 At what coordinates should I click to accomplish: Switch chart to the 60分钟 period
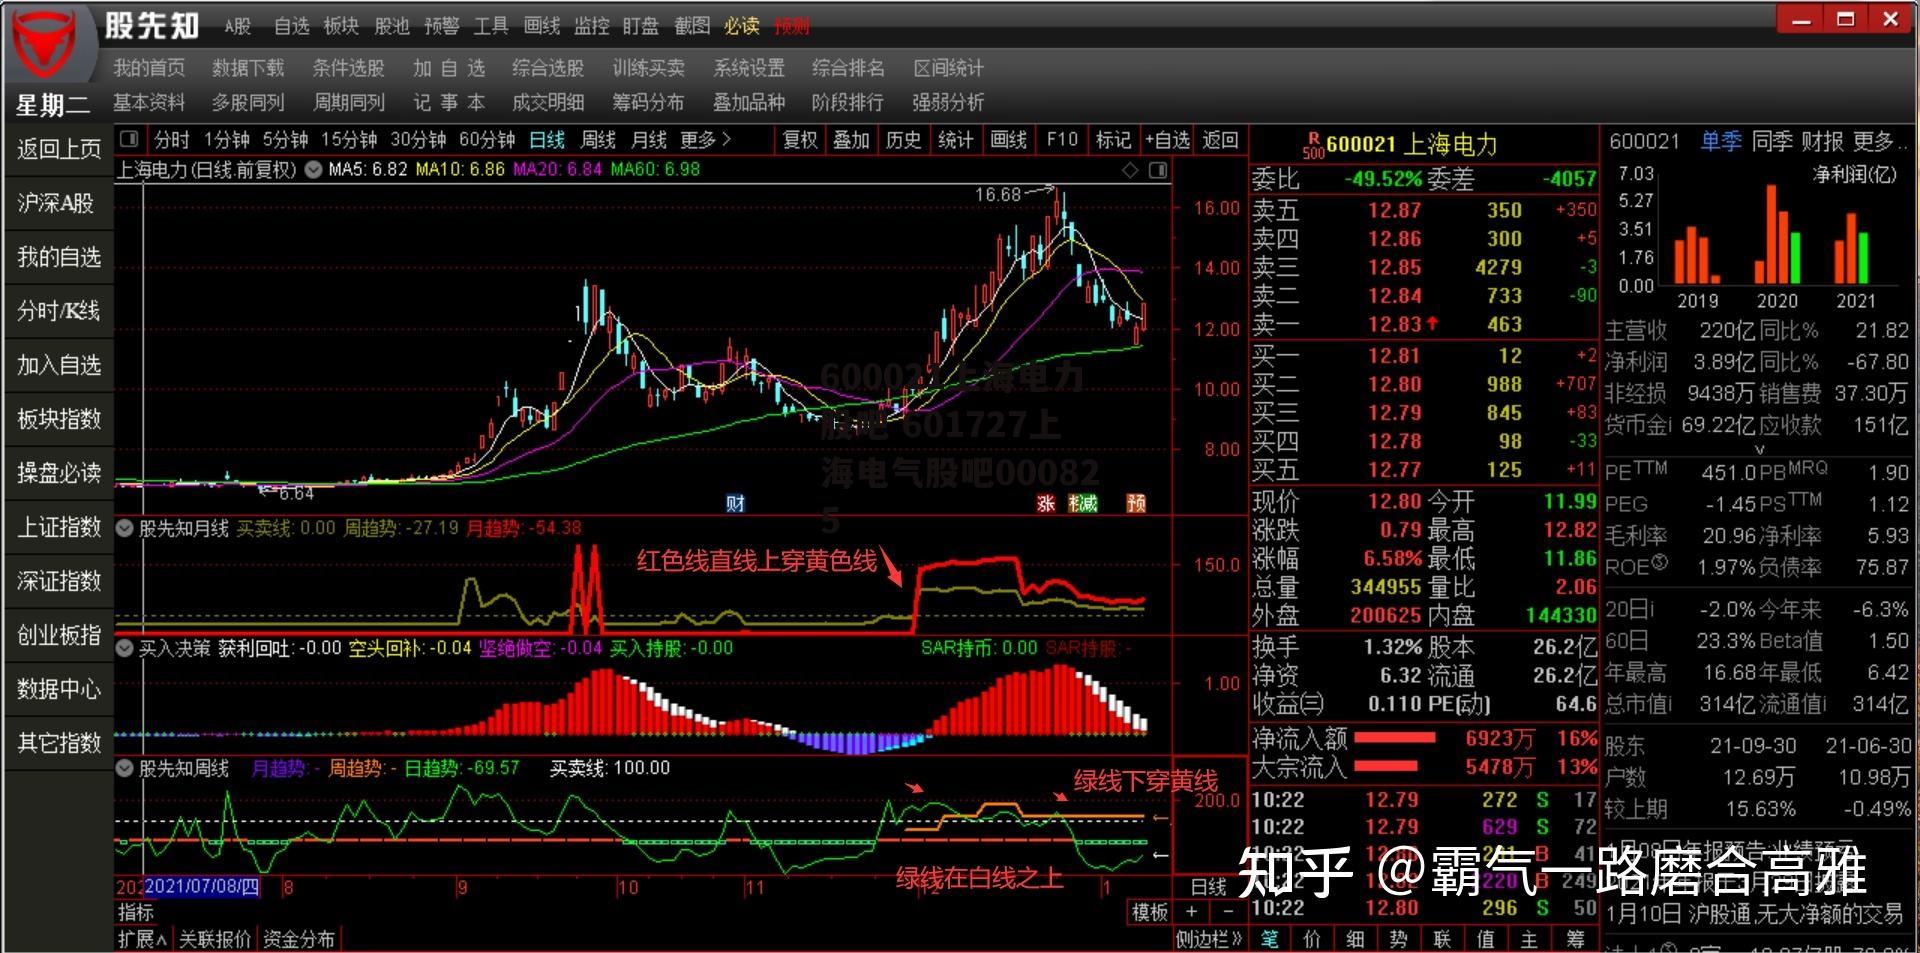487,140
